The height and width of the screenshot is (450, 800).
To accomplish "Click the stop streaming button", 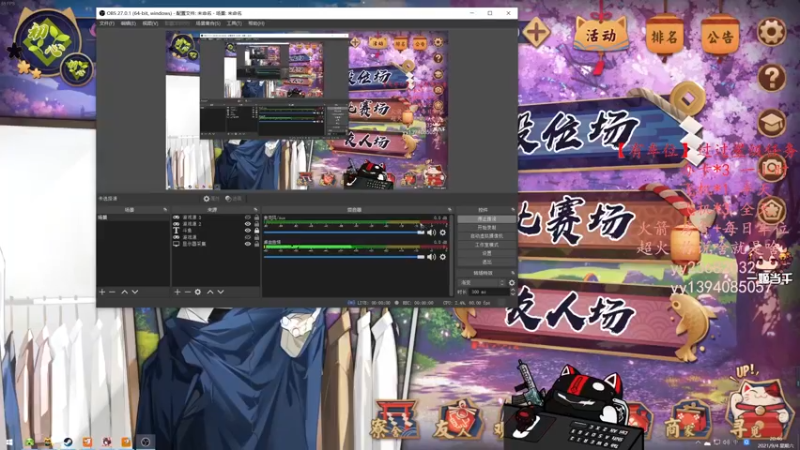I will (486, 219).
